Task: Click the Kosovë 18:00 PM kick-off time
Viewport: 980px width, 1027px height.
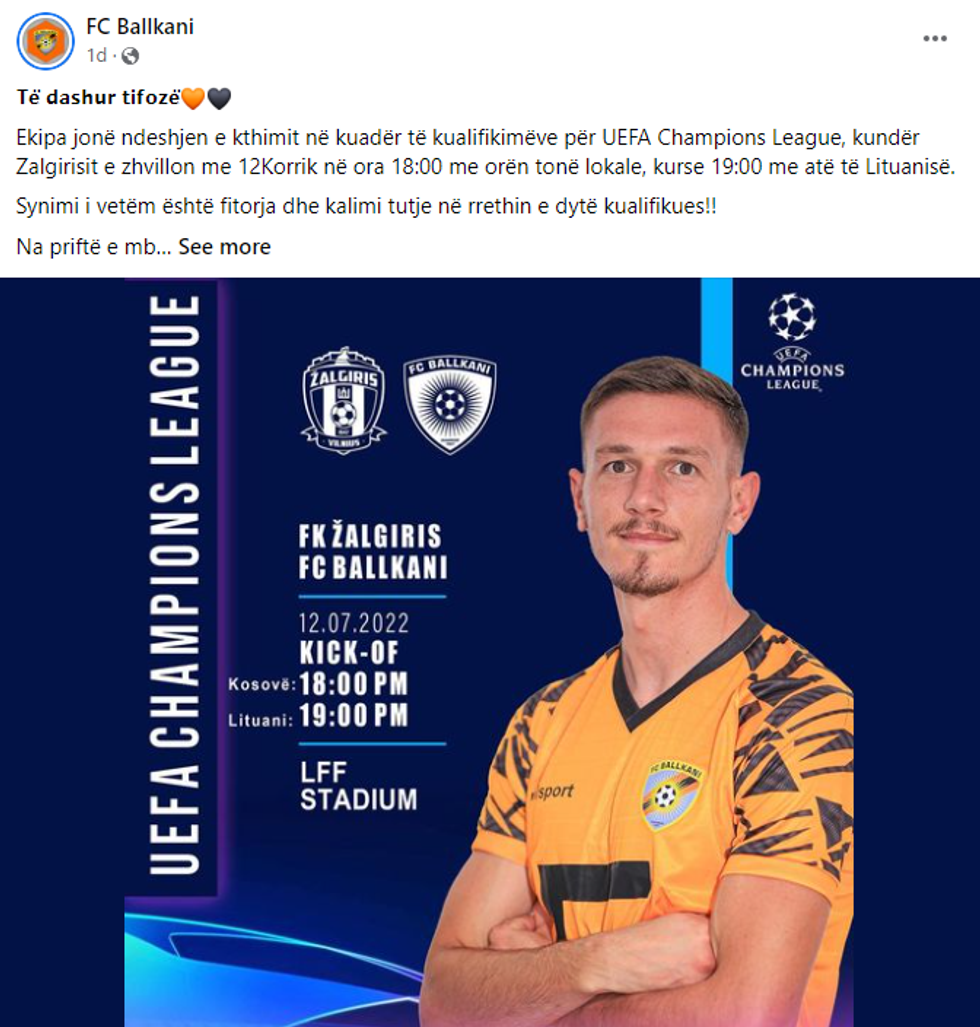Action: coord(318,684)
